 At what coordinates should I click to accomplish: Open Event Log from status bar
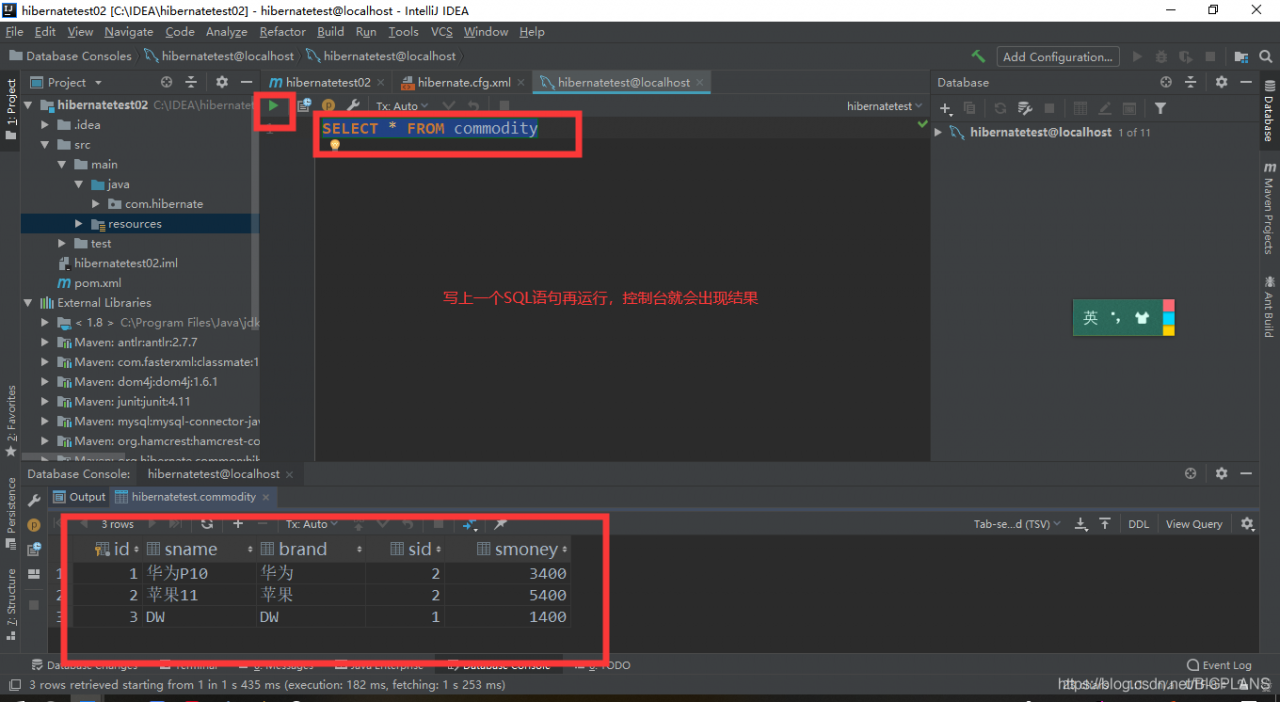coord(1219,665)
